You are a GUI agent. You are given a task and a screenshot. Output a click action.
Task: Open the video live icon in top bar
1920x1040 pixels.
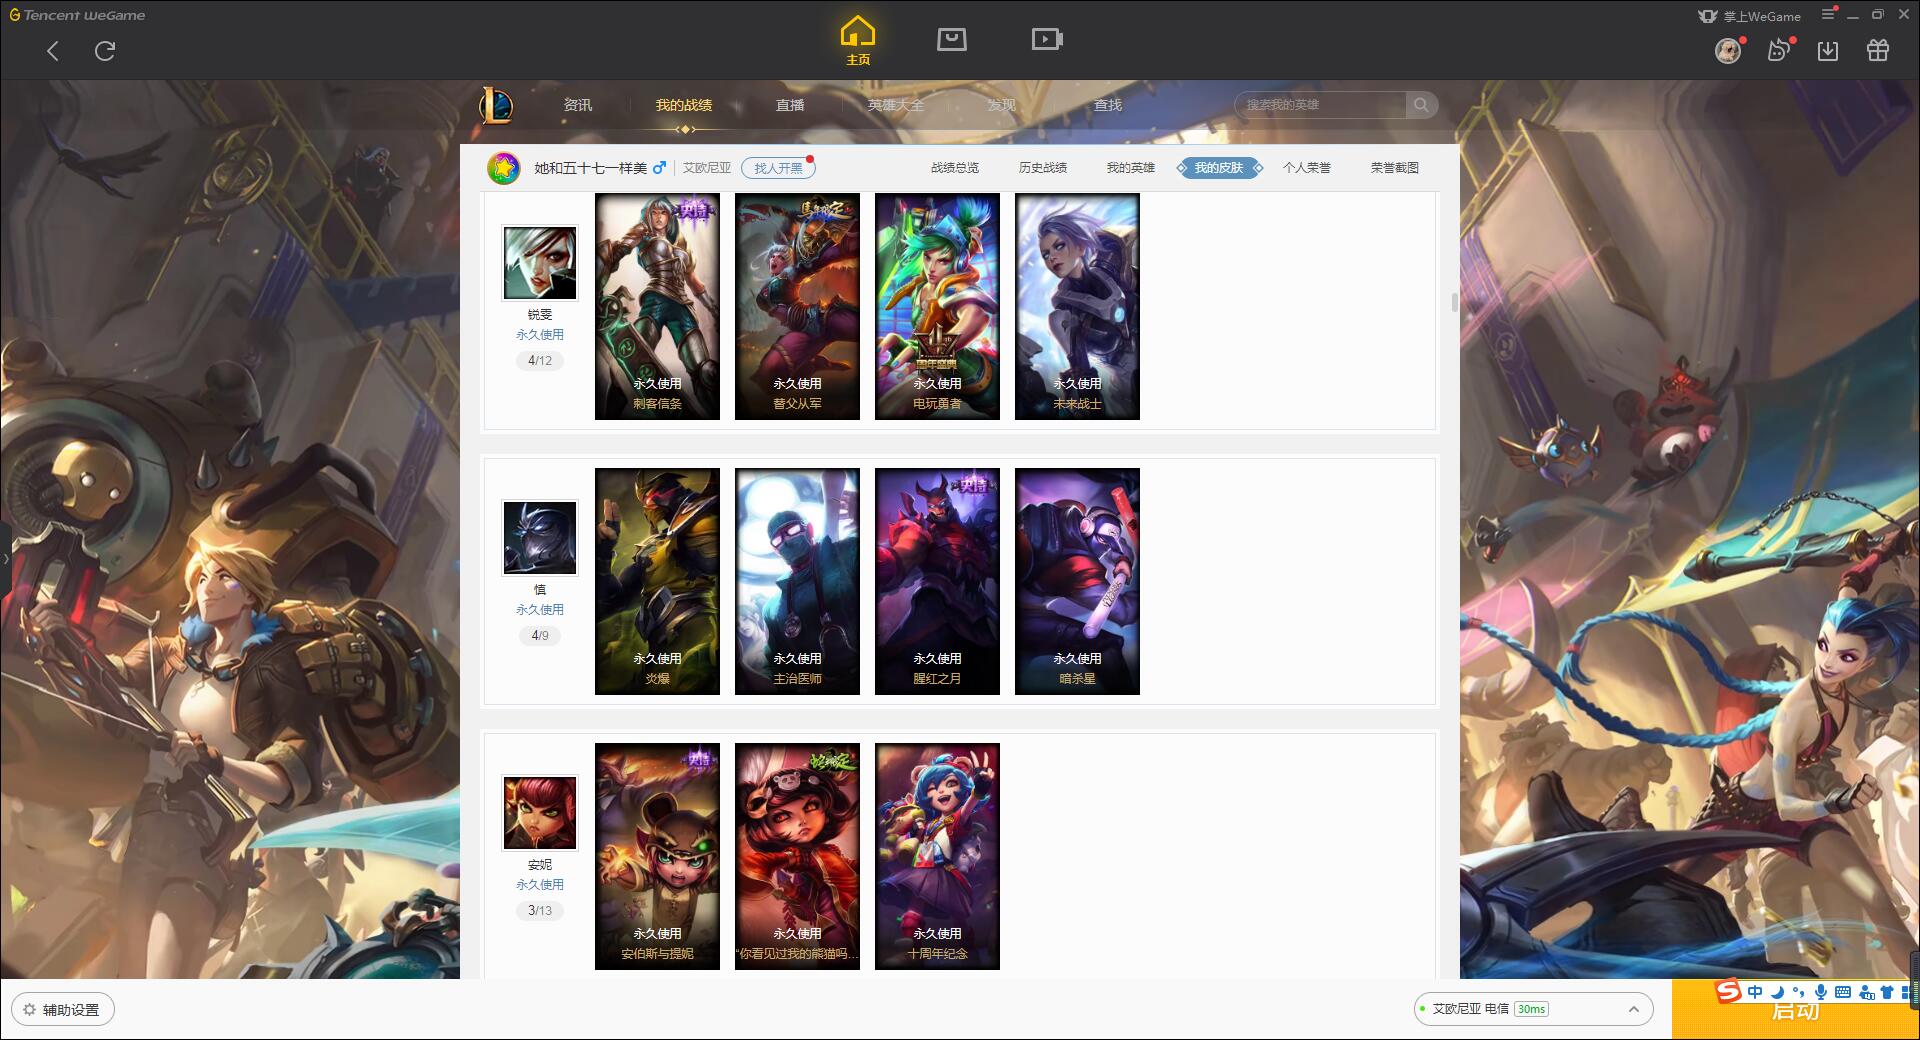click(1047, 39)
